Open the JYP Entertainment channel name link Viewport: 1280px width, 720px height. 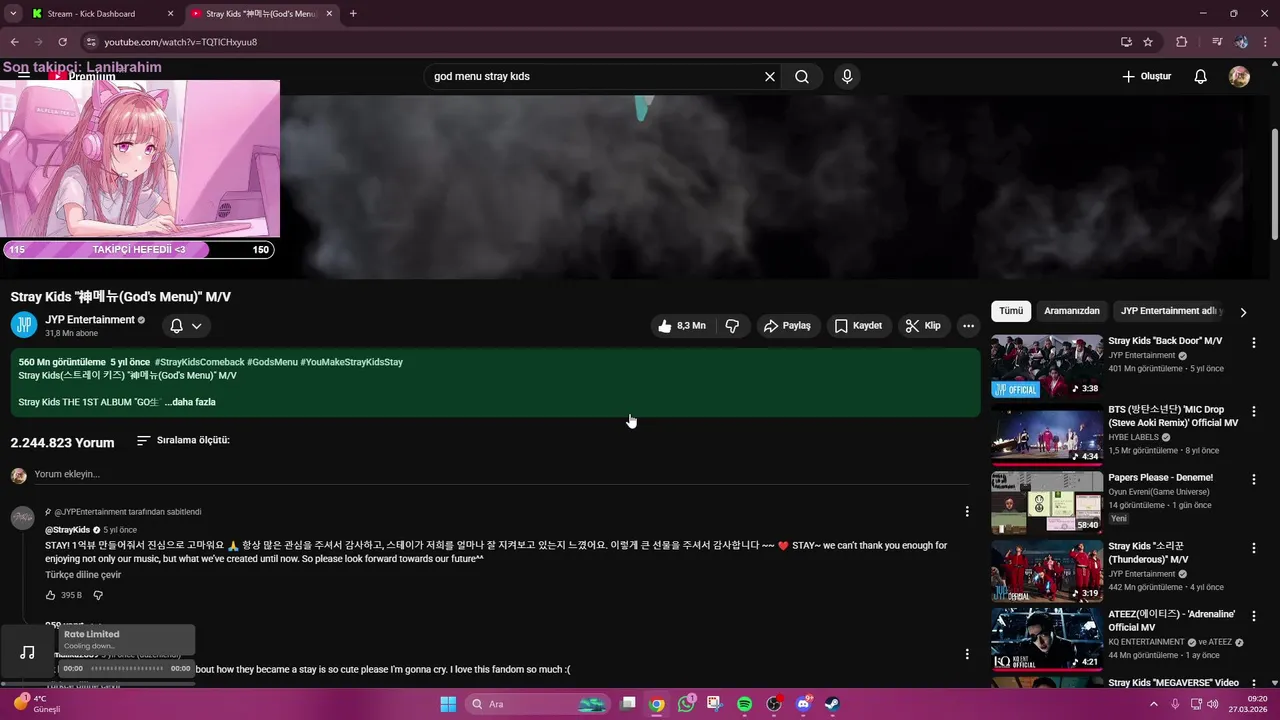point(90,320)
